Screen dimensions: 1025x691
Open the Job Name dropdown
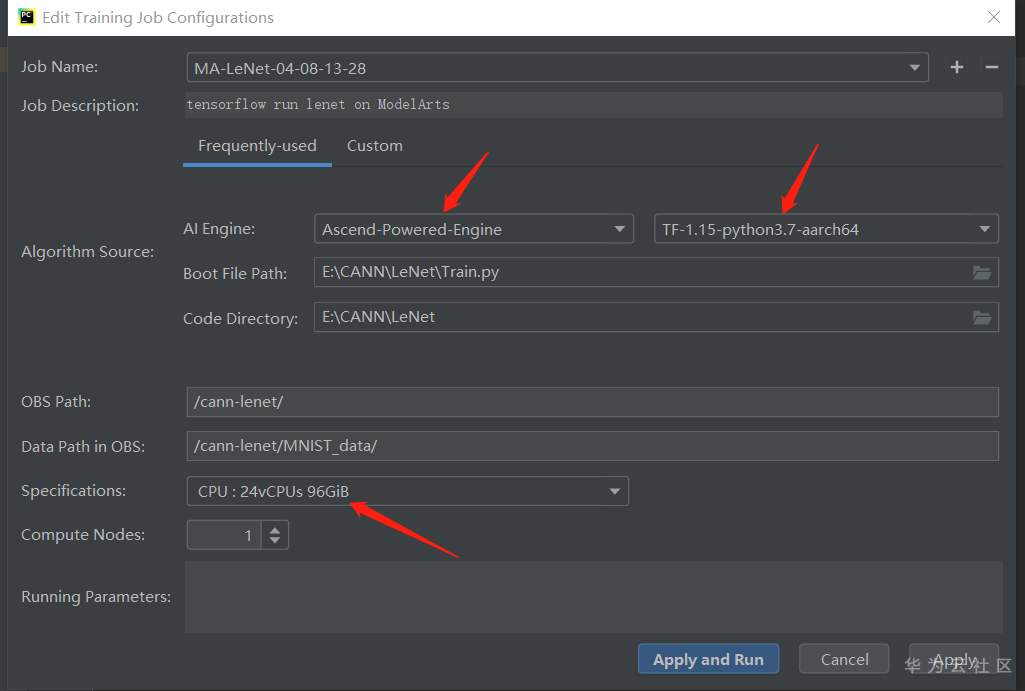[914, 68]
